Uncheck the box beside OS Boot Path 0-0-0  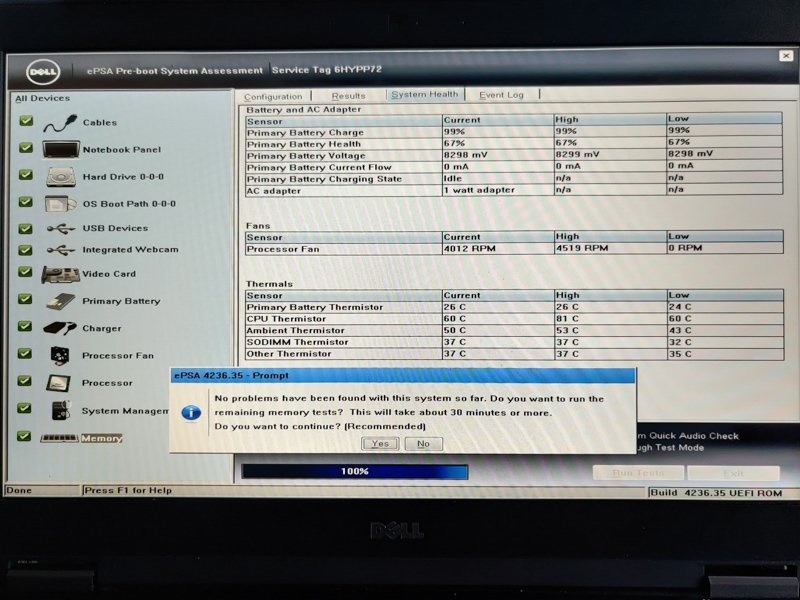coord(25,201)
